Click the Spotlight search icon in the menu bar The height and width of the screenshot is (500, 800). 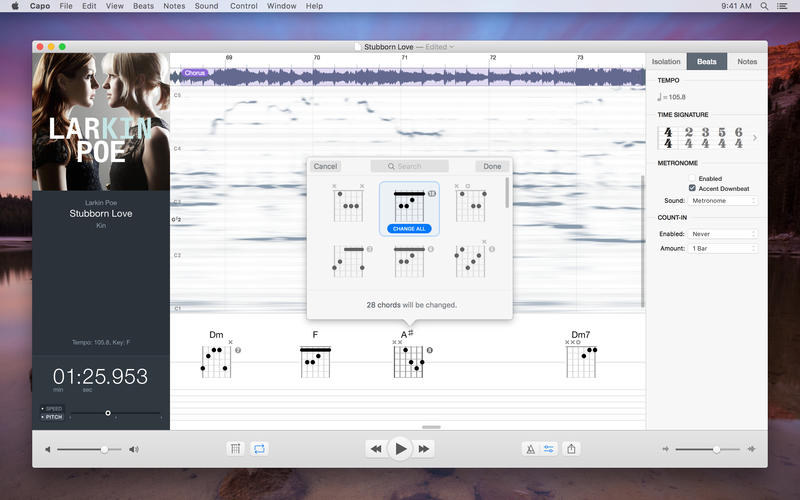(x=764, y=6)
